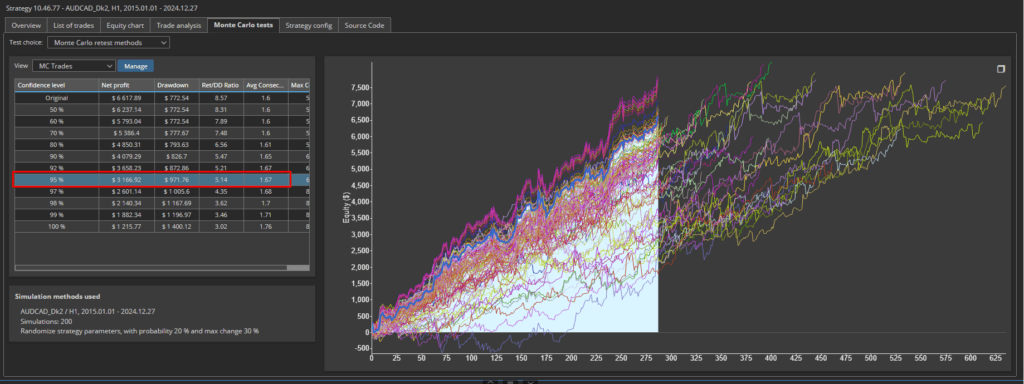Click the Simulation methods used heading

click(57, 296)
